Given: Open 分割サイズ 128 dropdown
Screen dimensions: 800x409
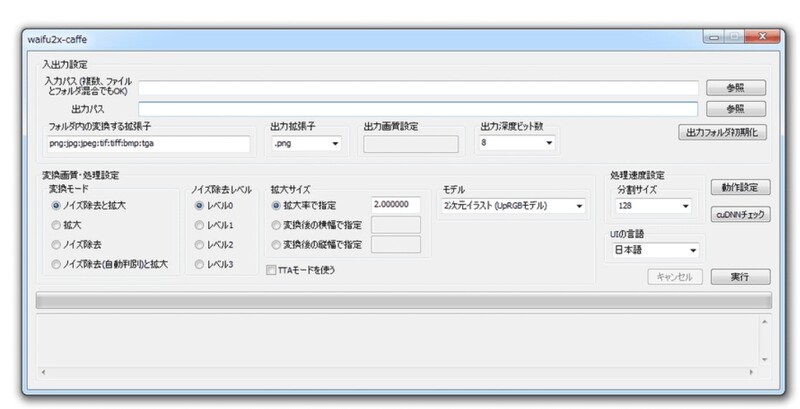Looking at the screenshot, I should [x=654, y=206].
